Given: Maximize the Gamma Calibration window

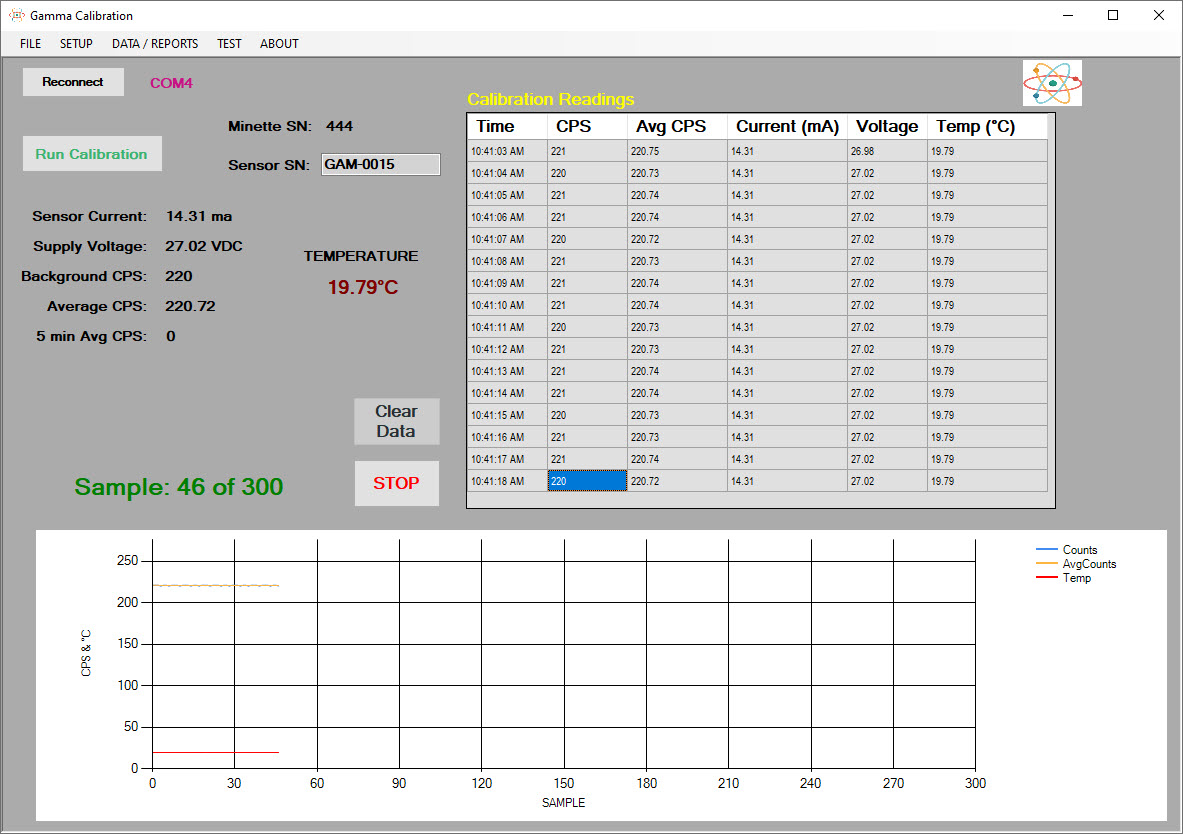Looking at the screenshot, I should click(x=1113, y=15).
